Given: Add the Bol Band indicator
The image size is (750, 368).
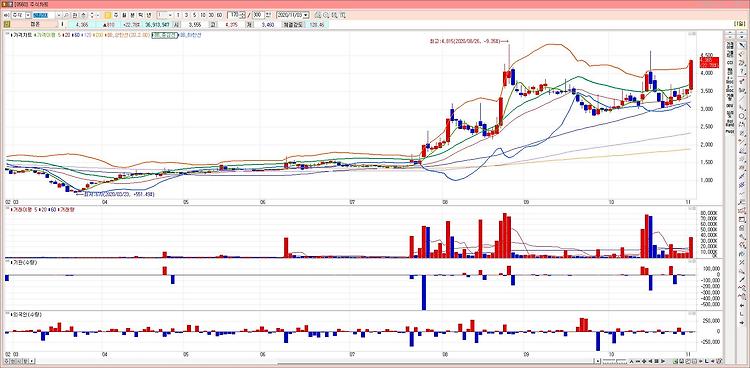Looking at the screenshot, I should tap(730, 123).
